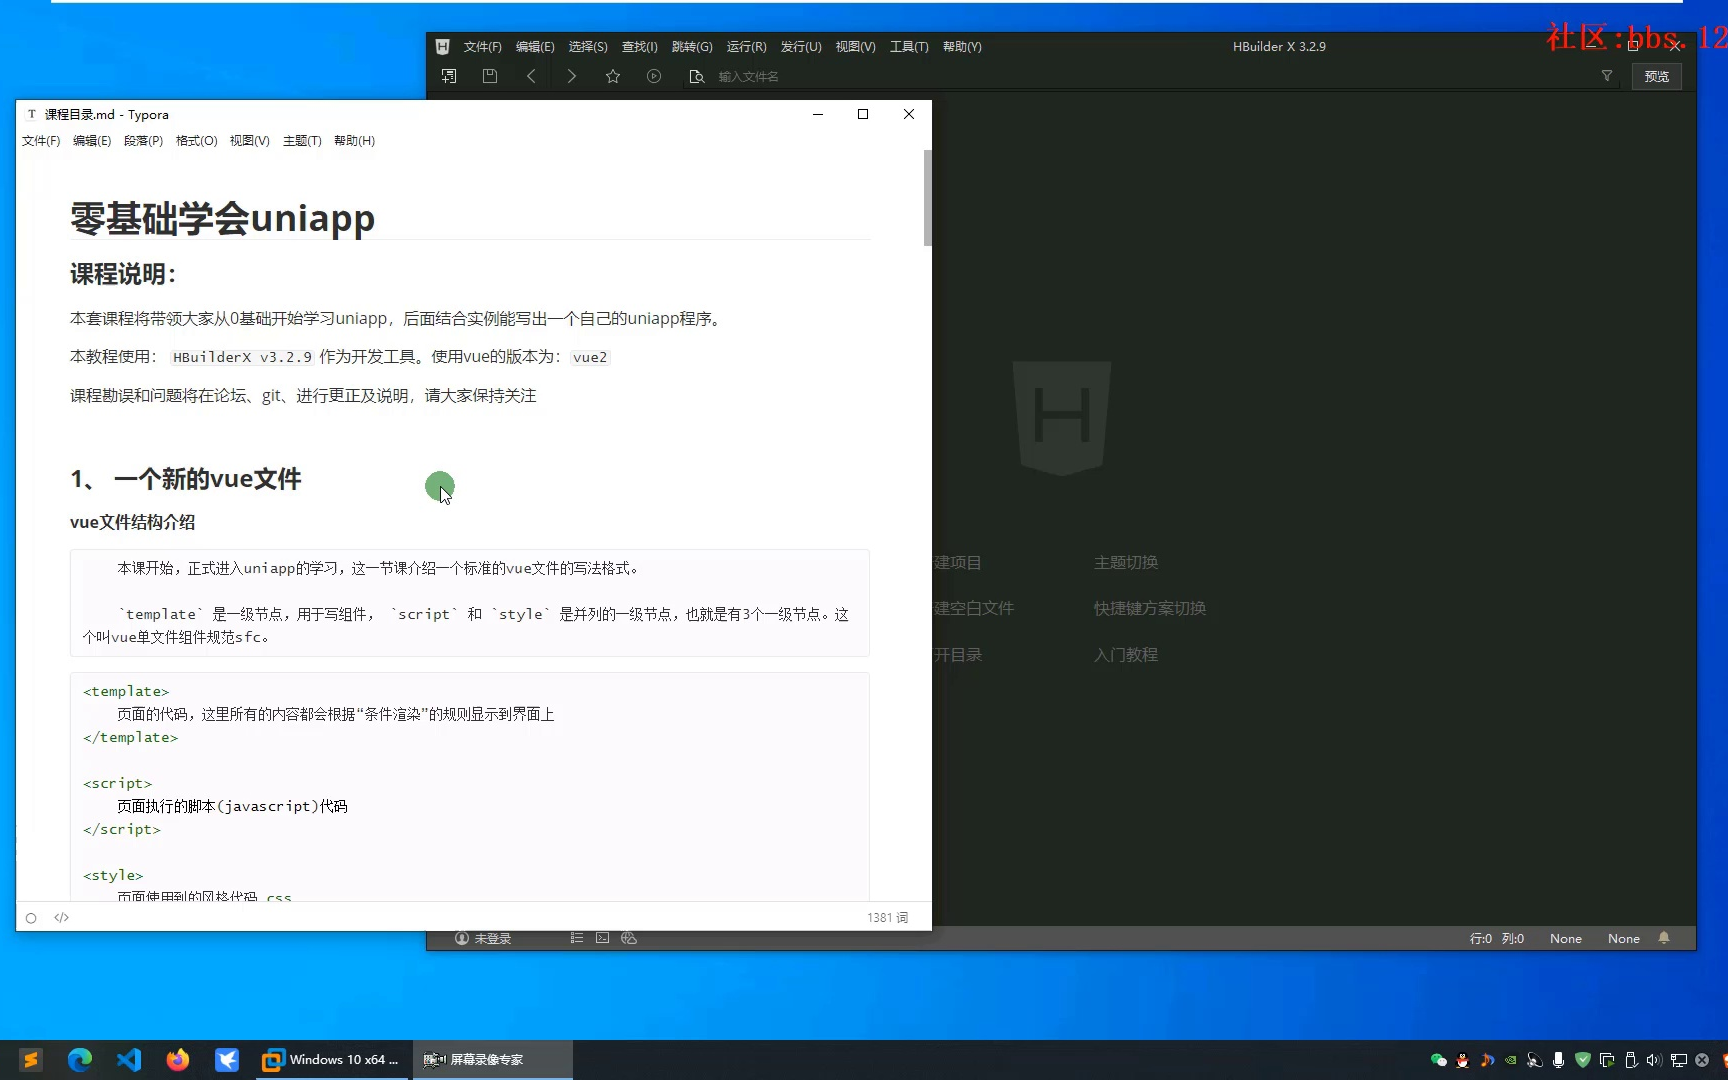Click 行:0 列:0 position in HBuilder status bar
This screenshot has width=1728, height=1080.
pos(1497,938)
